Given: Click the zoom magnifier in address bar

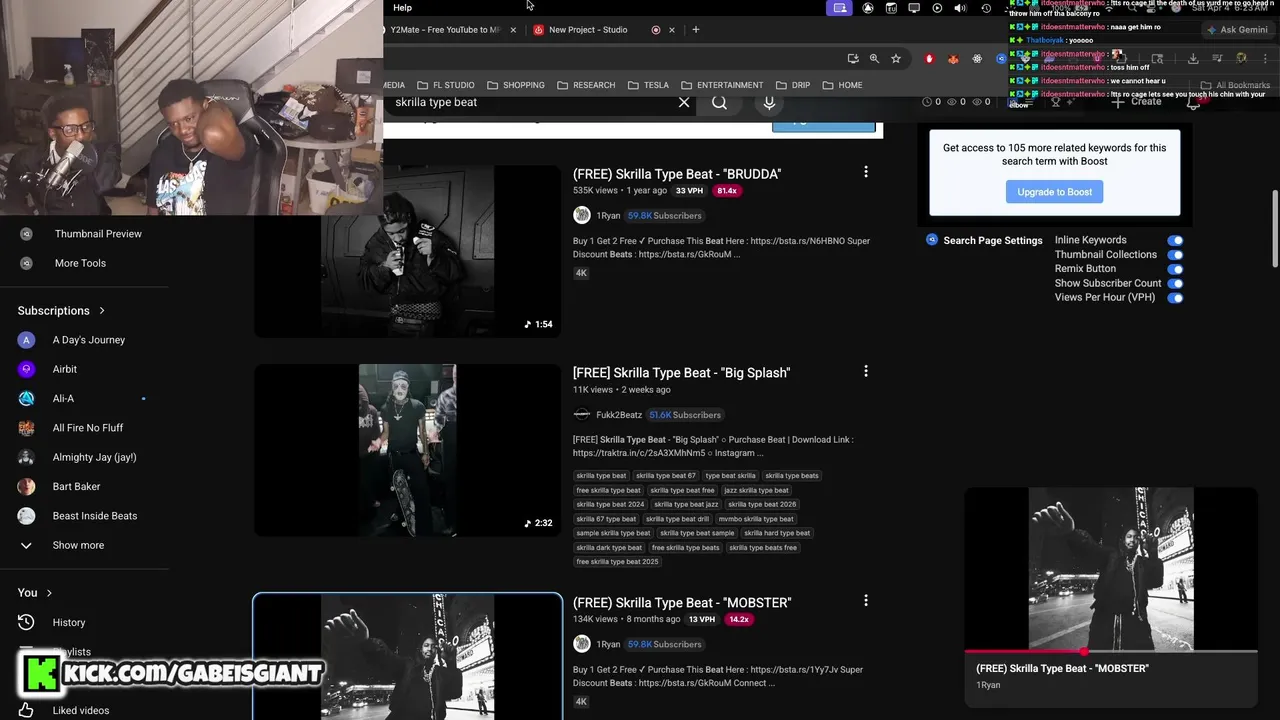Looking at the screenshot, I should 874,59.
